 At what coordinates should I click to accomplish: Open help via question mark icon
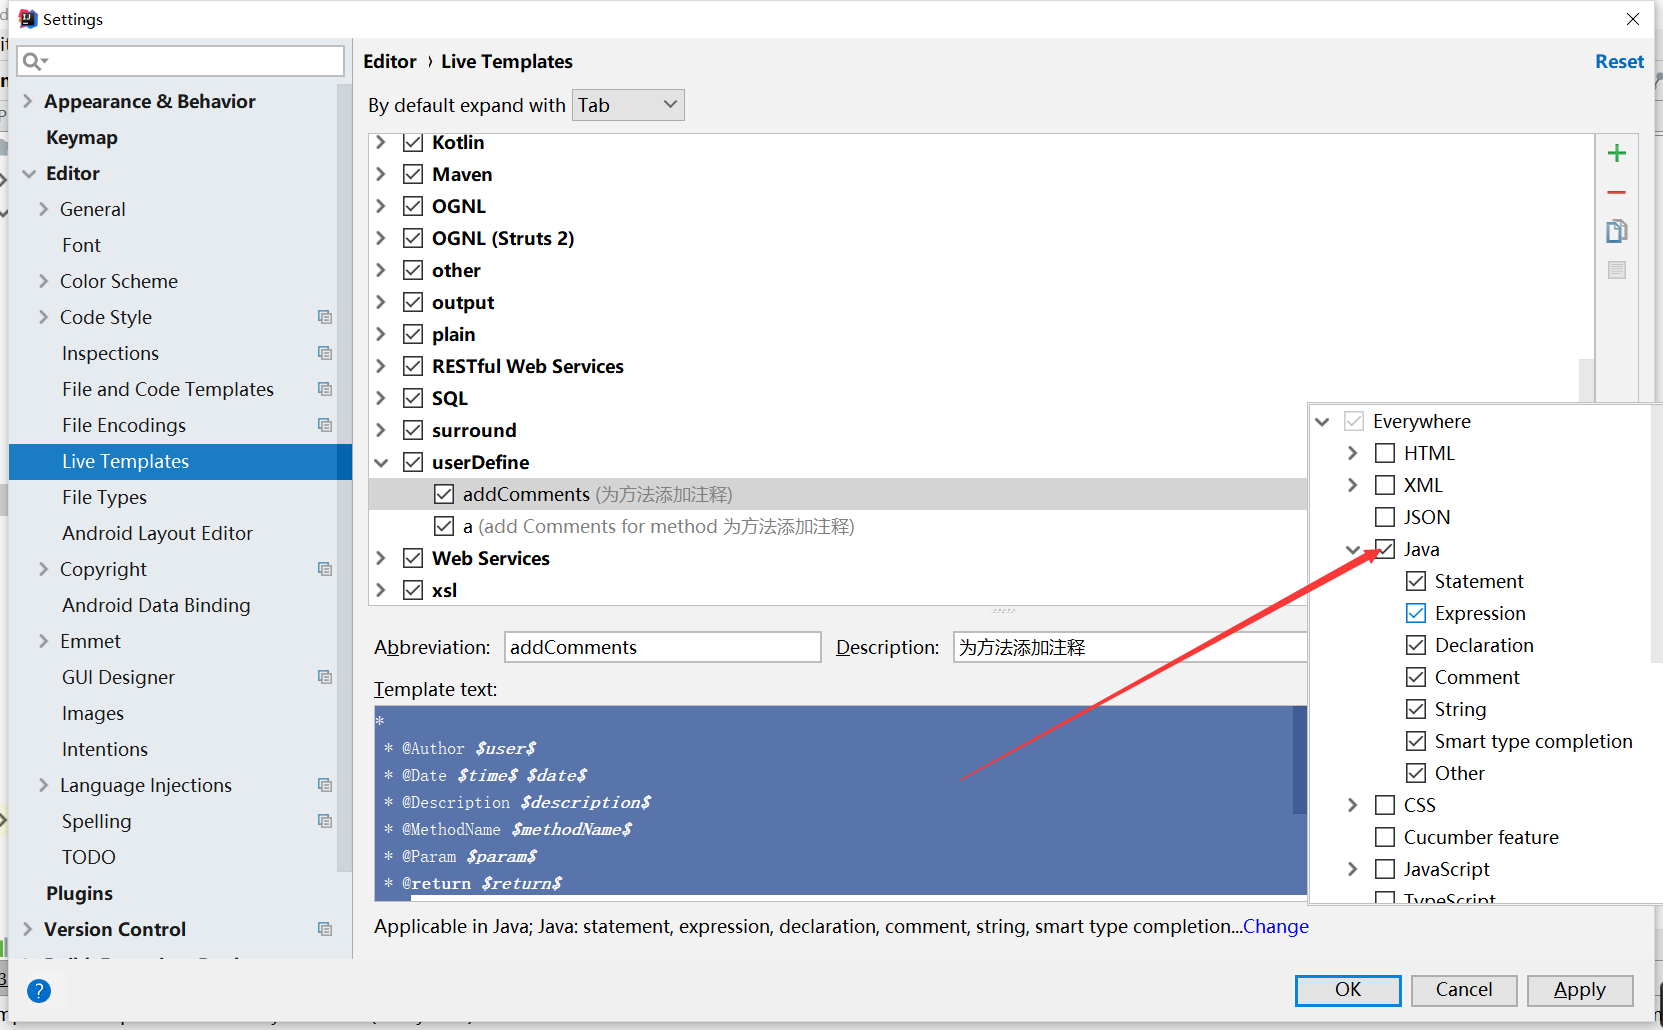[x=39, y=991]
